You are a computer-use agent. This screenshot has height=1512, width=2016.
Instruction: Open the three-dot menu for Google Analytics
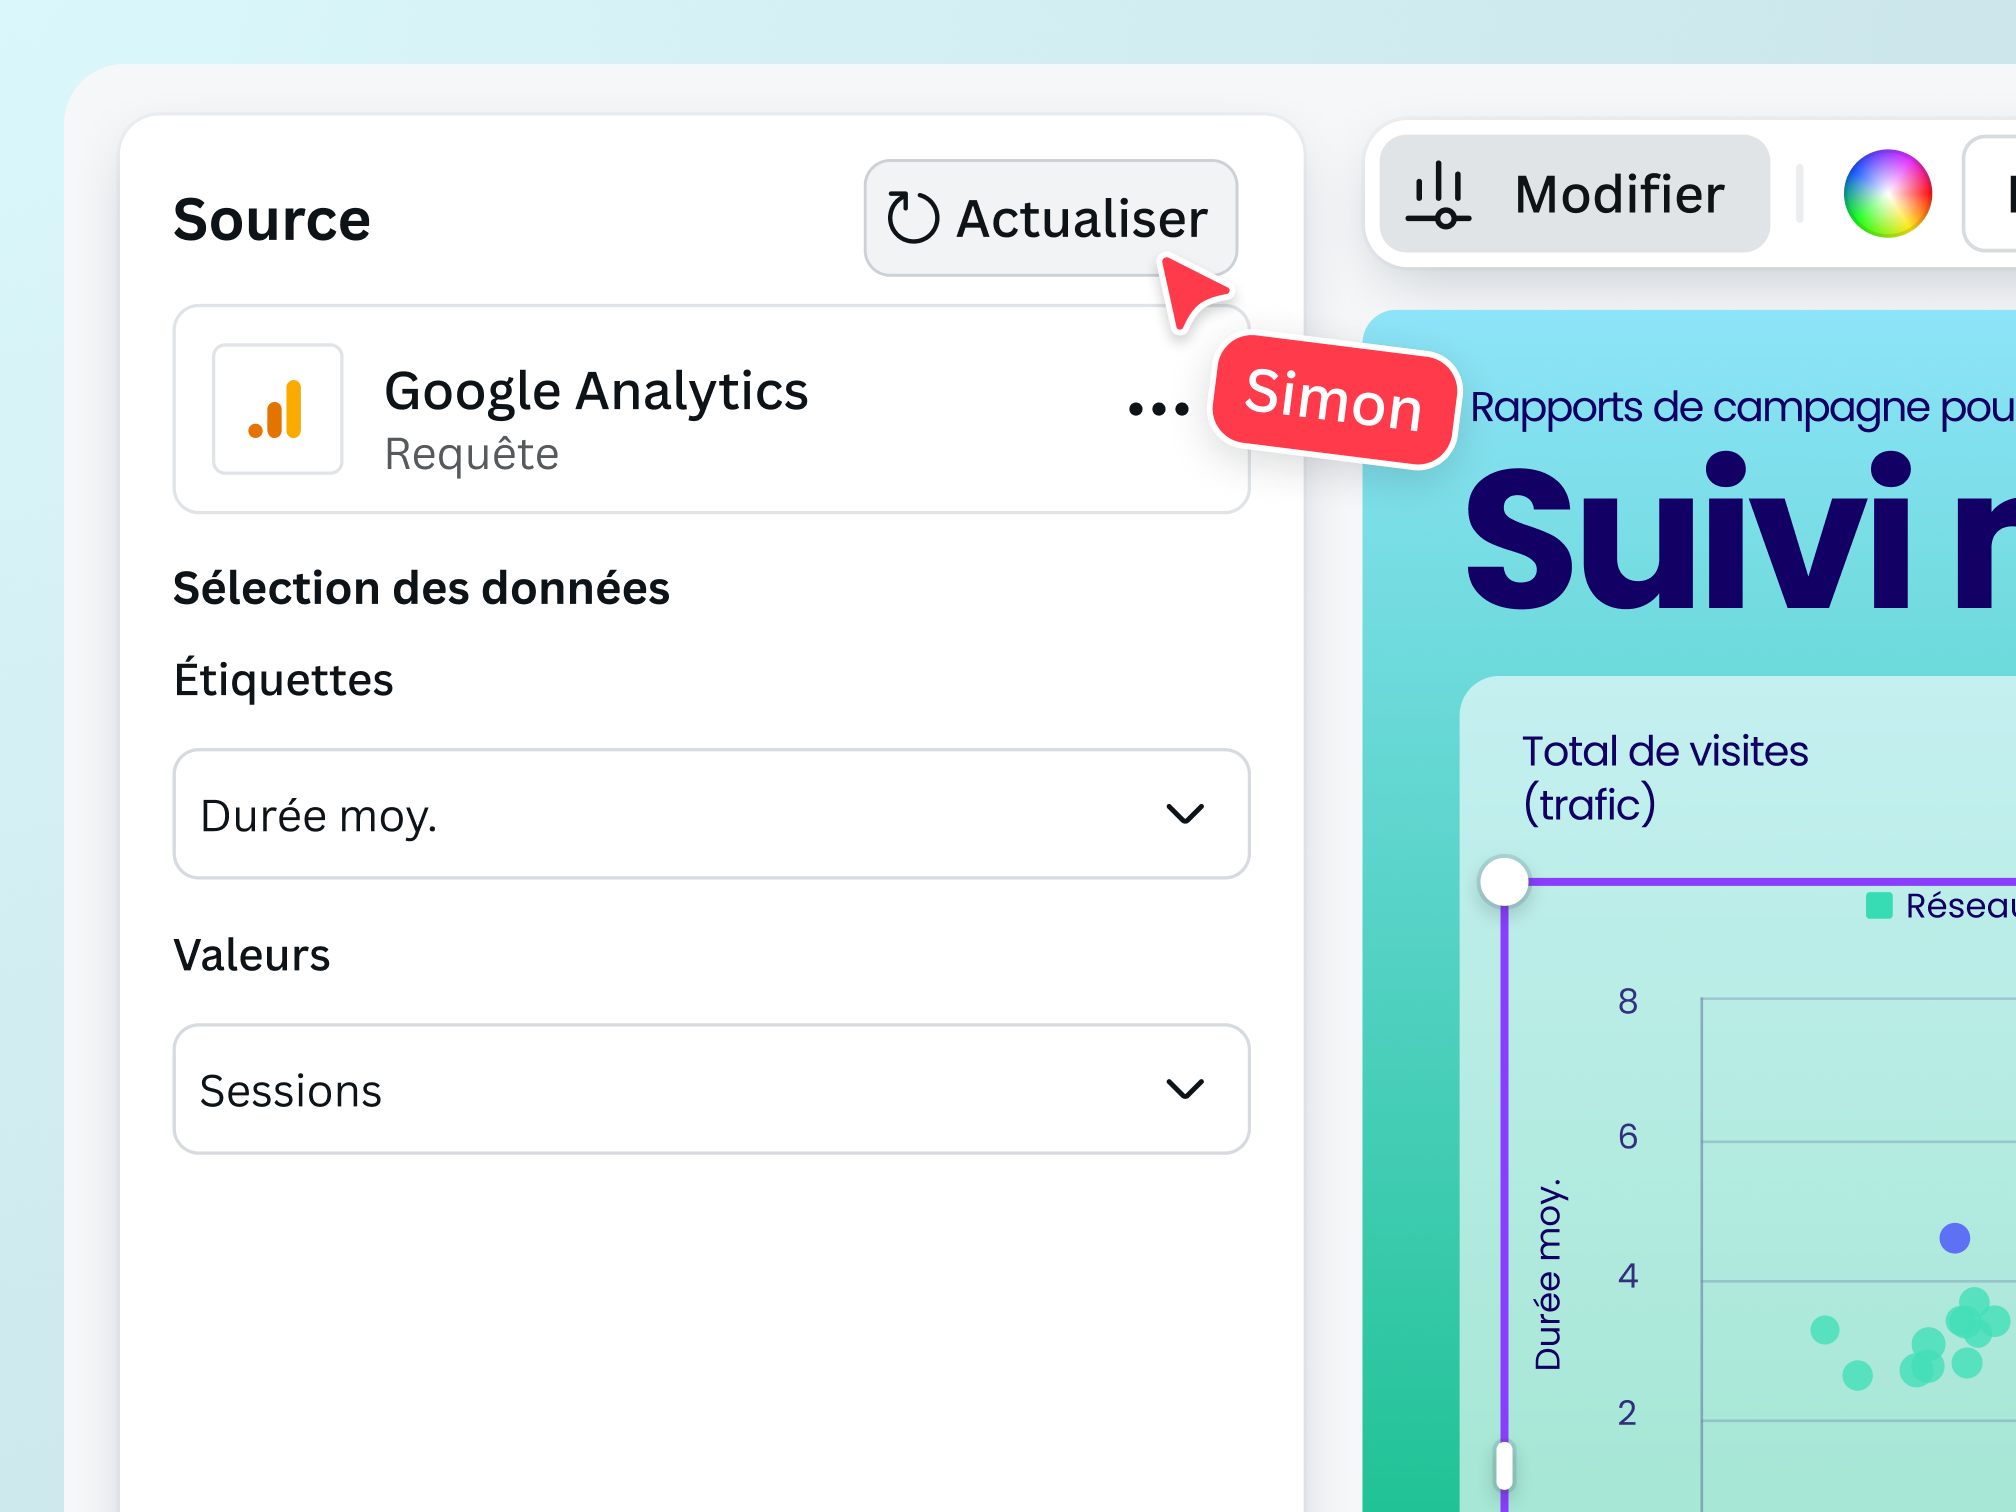[x=1158, y=409]
